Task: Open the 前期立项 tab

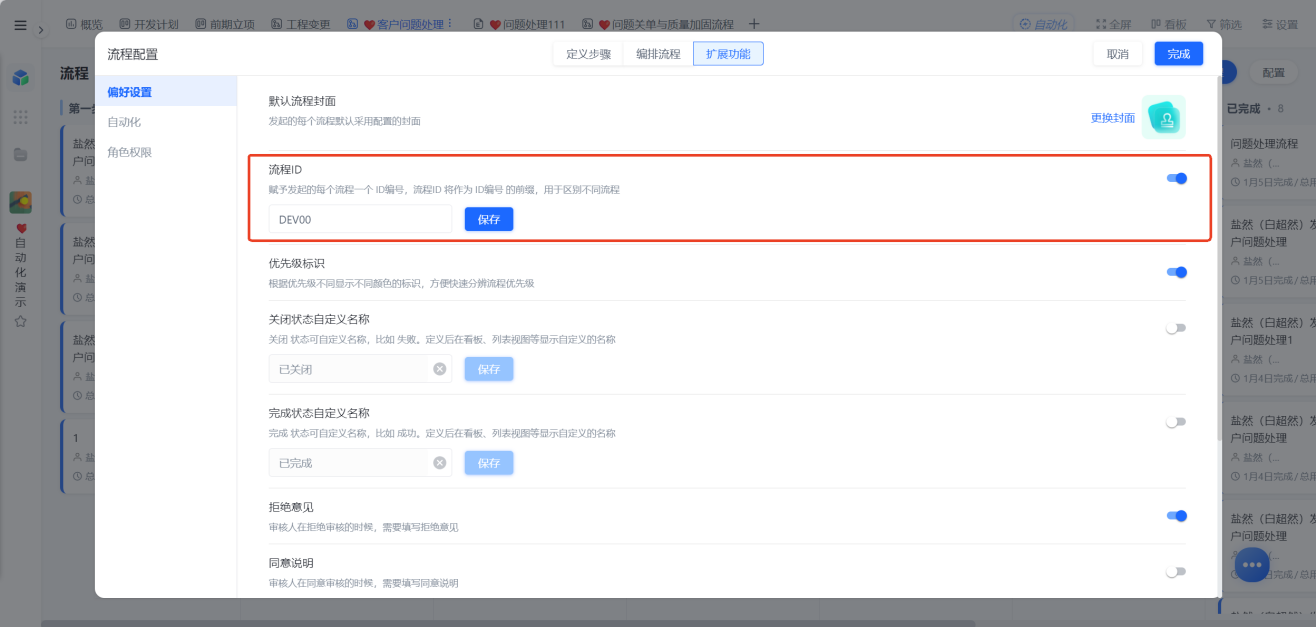Action: click(225, 24)
